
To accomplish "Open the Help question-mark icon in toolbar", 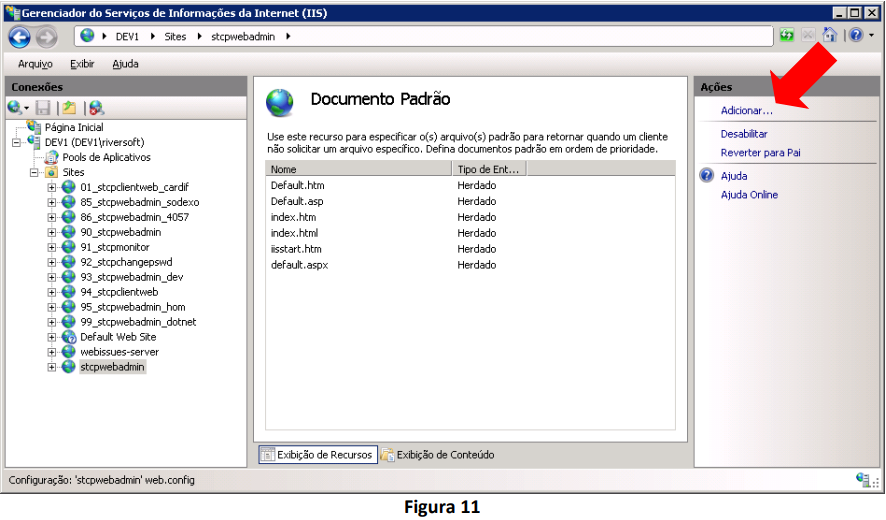I will click(x=856, y=35).
